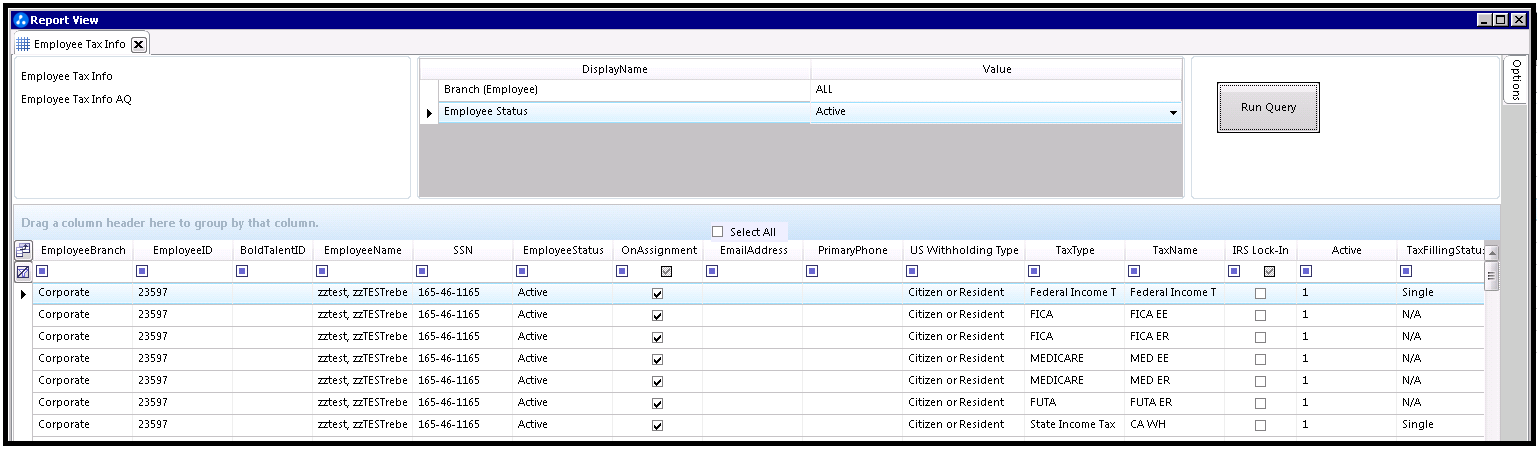Click the Employee Status parameter name cell
The height and width of the screenshot is (450, 1539).
(624, 112)
